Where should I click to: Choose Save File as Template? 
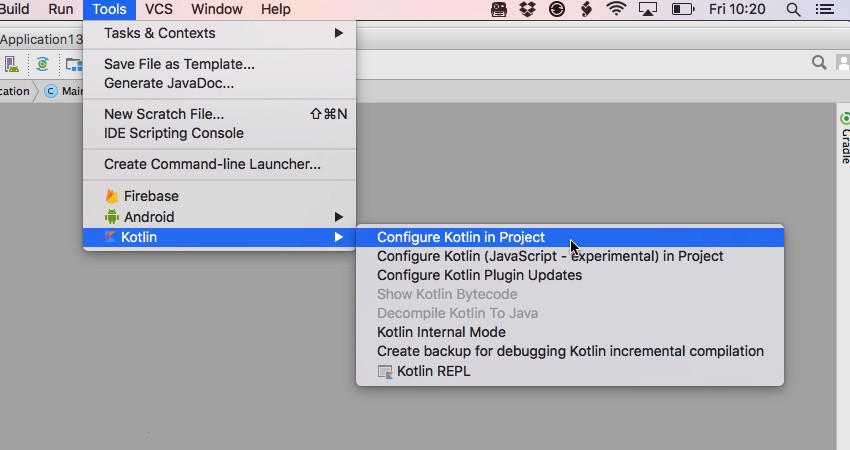[219, 64]
